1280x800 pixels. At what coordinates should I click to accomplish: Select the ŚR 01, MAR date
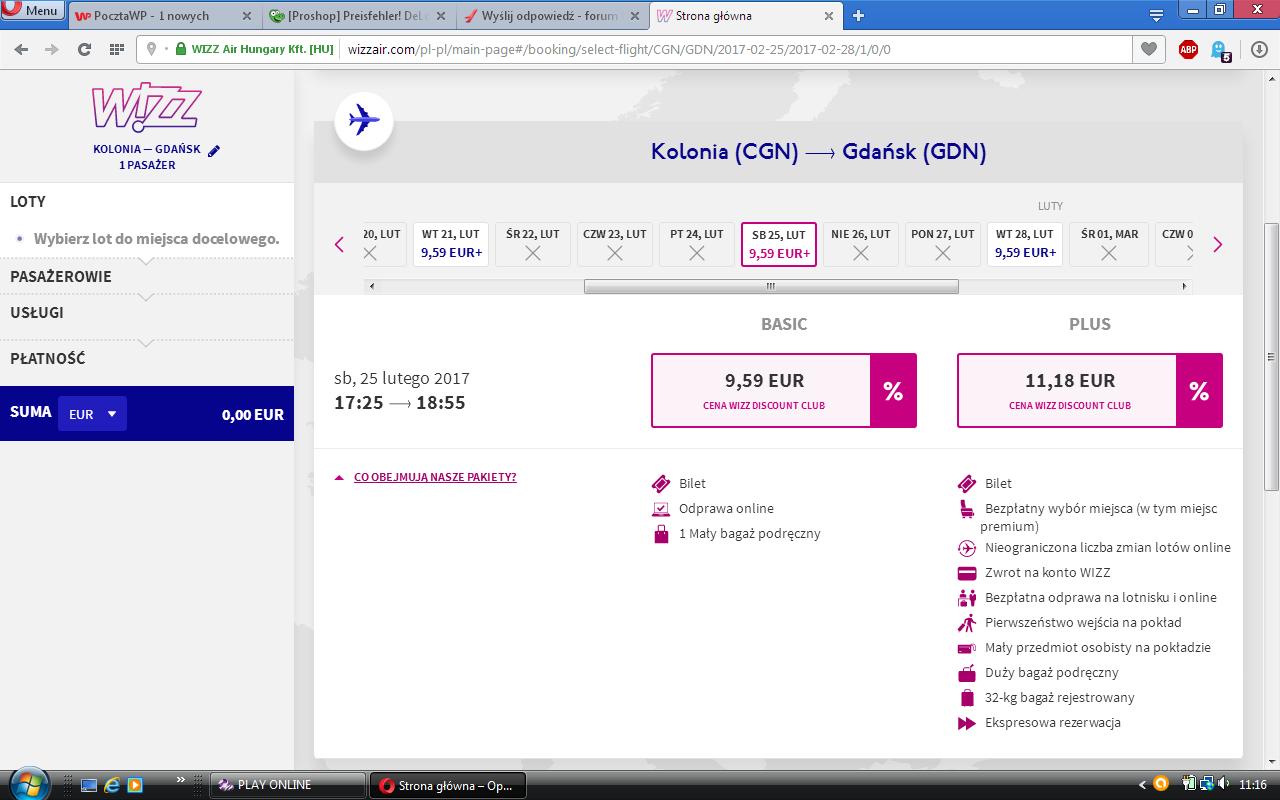click(x=1109, y=244)
